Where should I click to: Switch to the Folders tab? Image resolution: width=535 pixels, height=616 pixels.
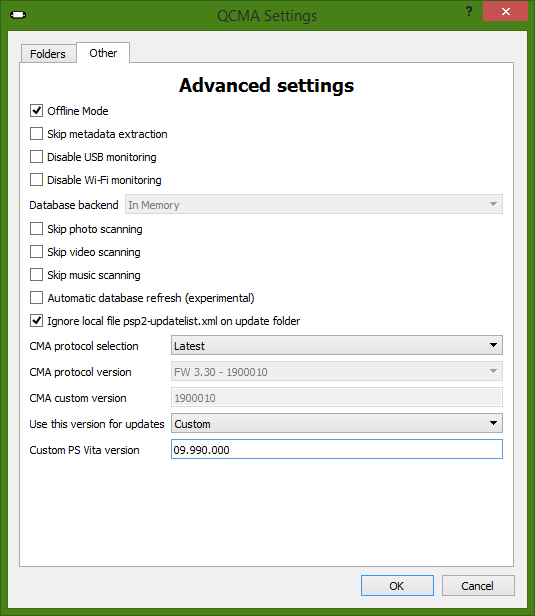pos(48,53)
